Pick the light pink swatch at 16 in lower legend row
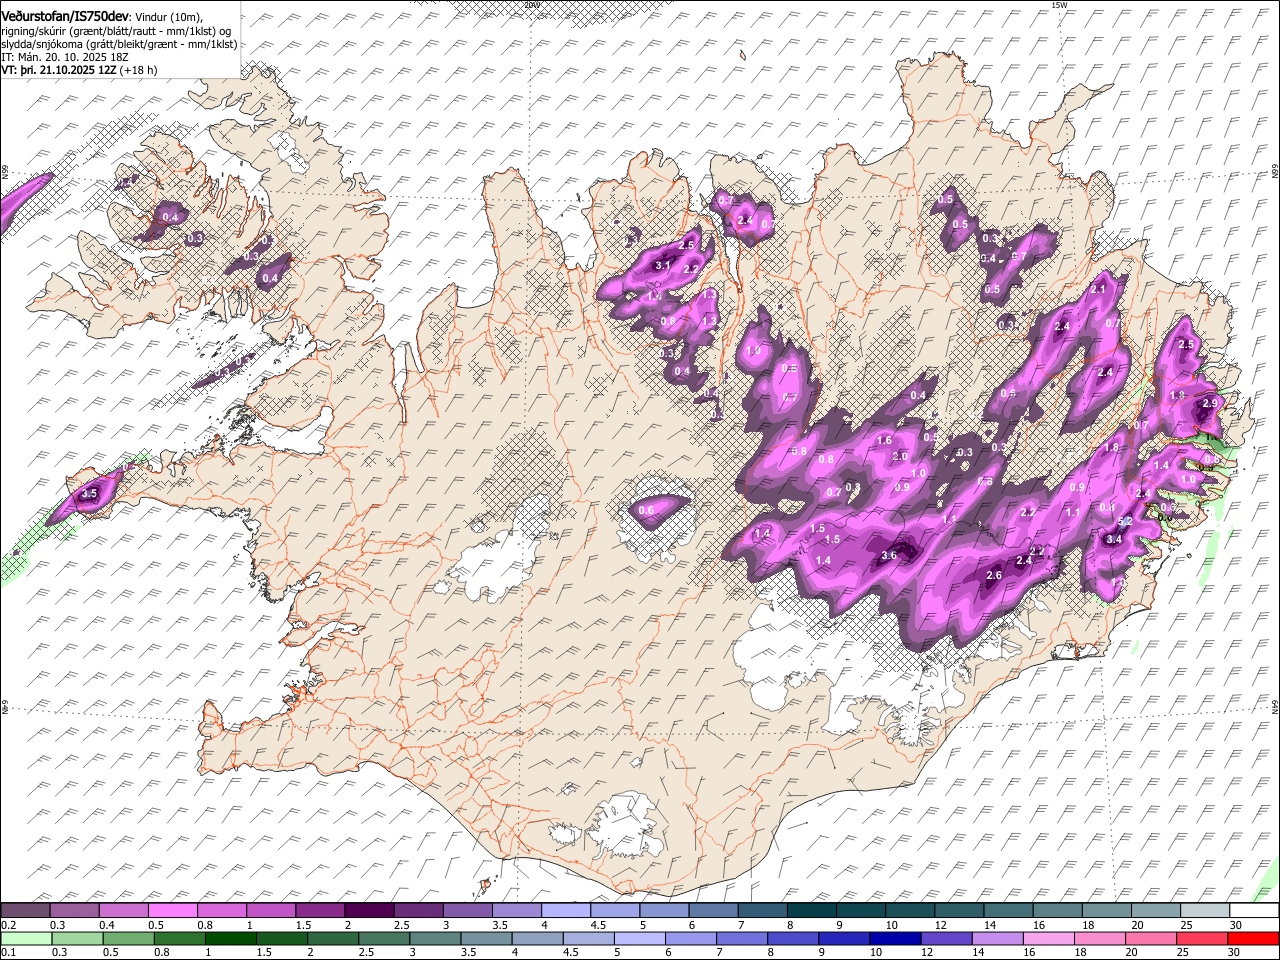Screen dimensions: 1280x960 coord(1049,938)
